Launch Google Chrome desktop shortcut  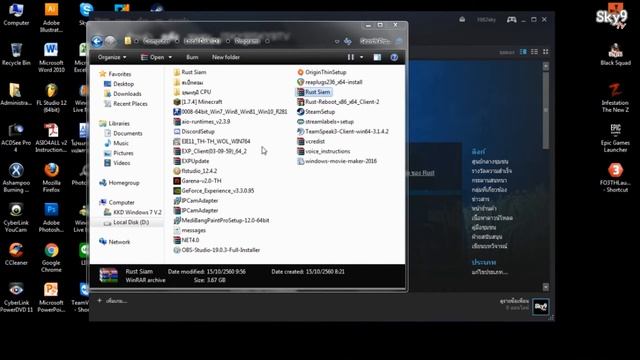point(51,257)
